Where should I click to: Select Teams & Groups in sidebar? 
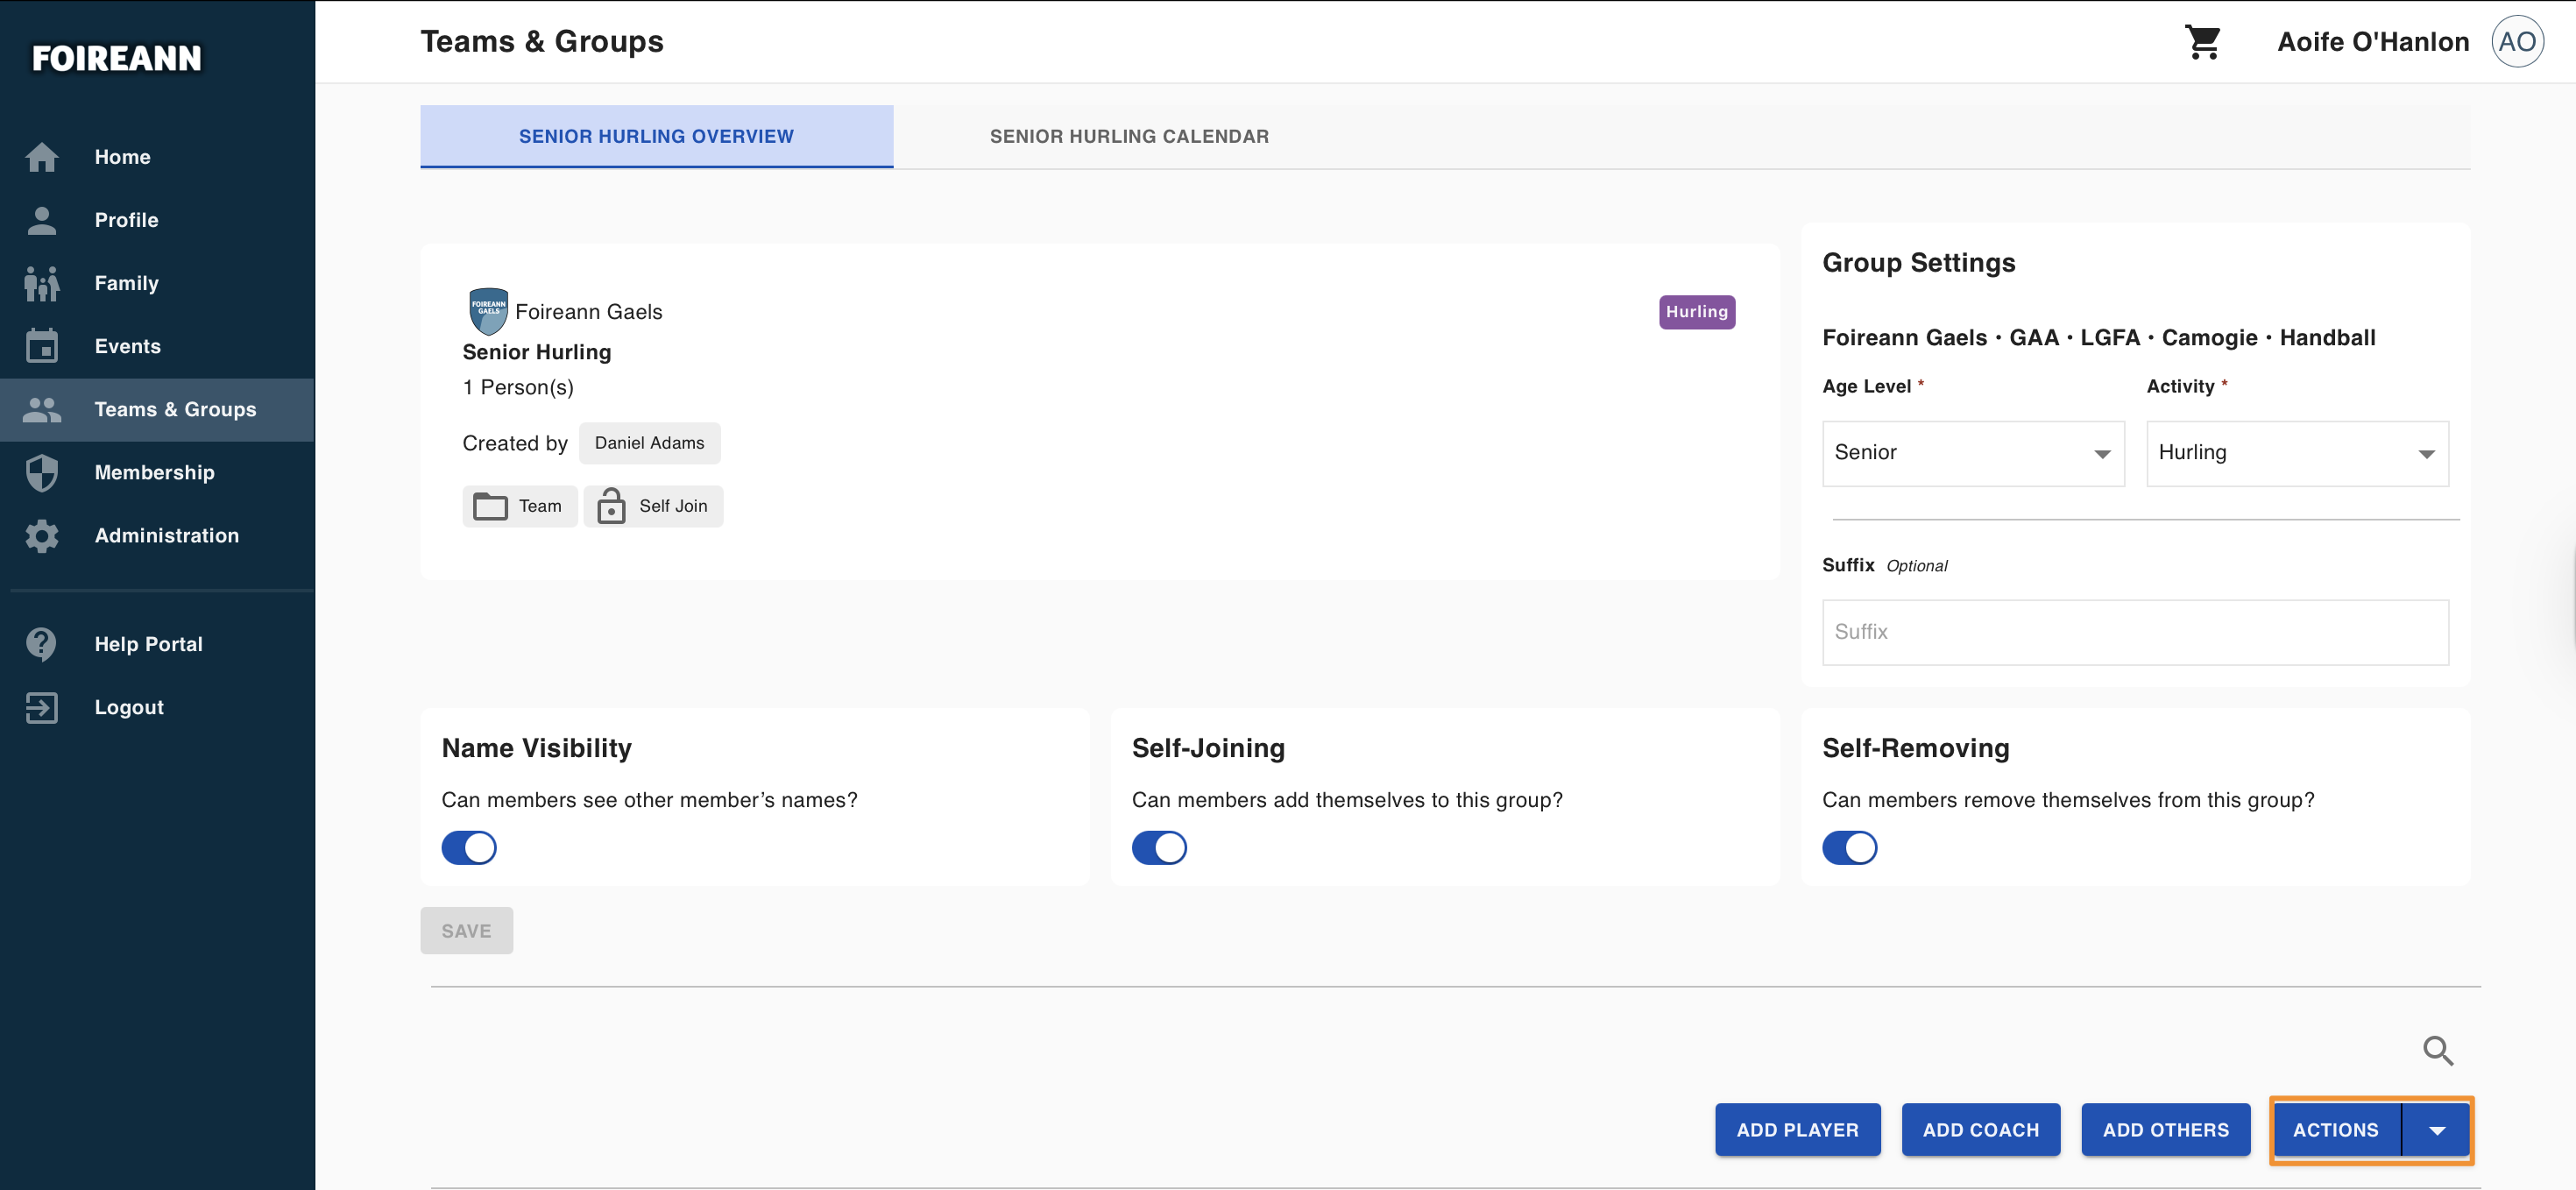coord(157,409)
